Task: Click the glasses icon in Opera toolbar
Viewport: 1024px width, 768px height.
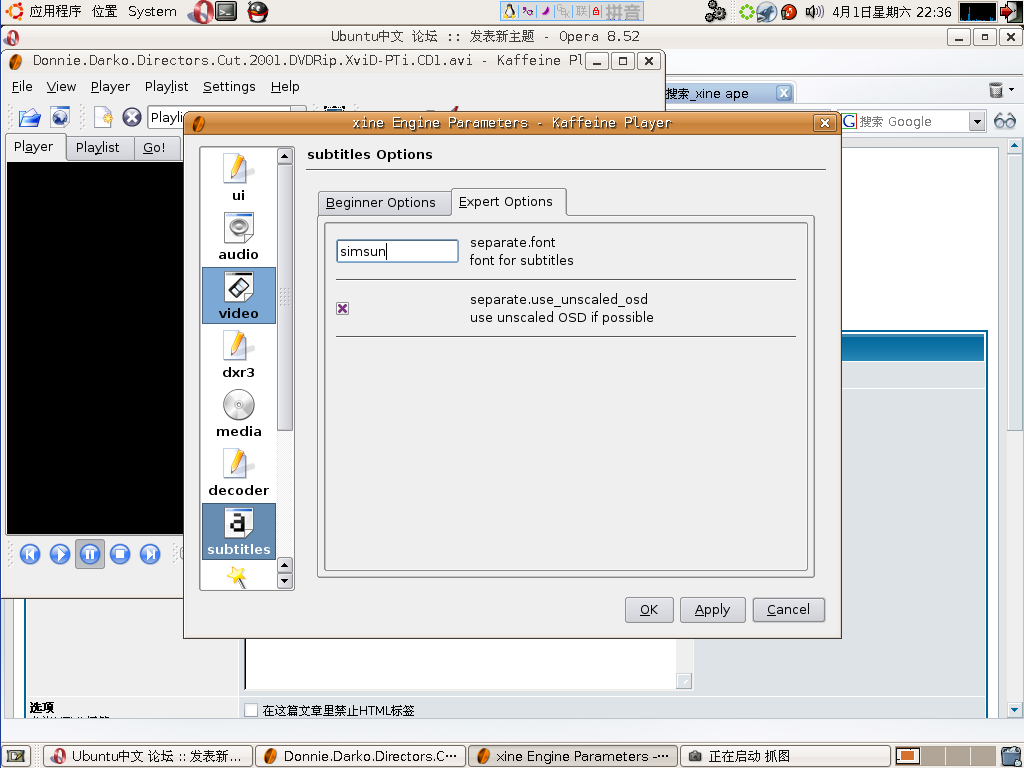Action: point(1004,121)
